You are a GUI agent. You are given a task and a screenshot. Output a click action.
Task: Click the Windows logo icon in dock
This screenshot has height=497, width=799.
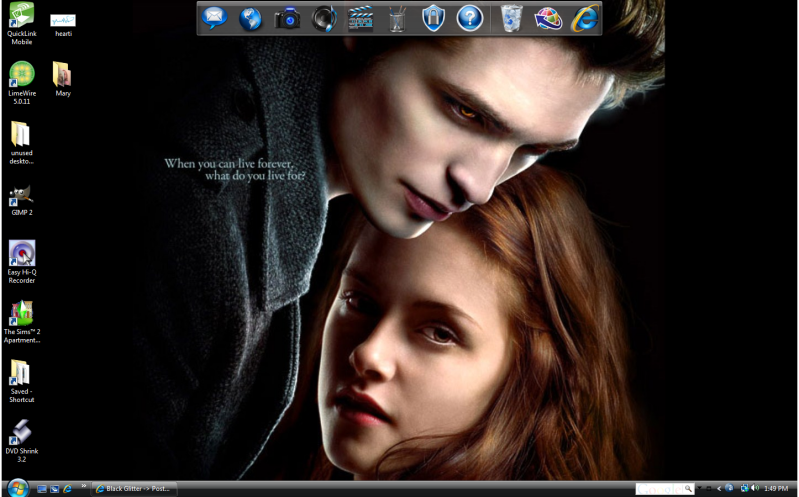point(548,17)
